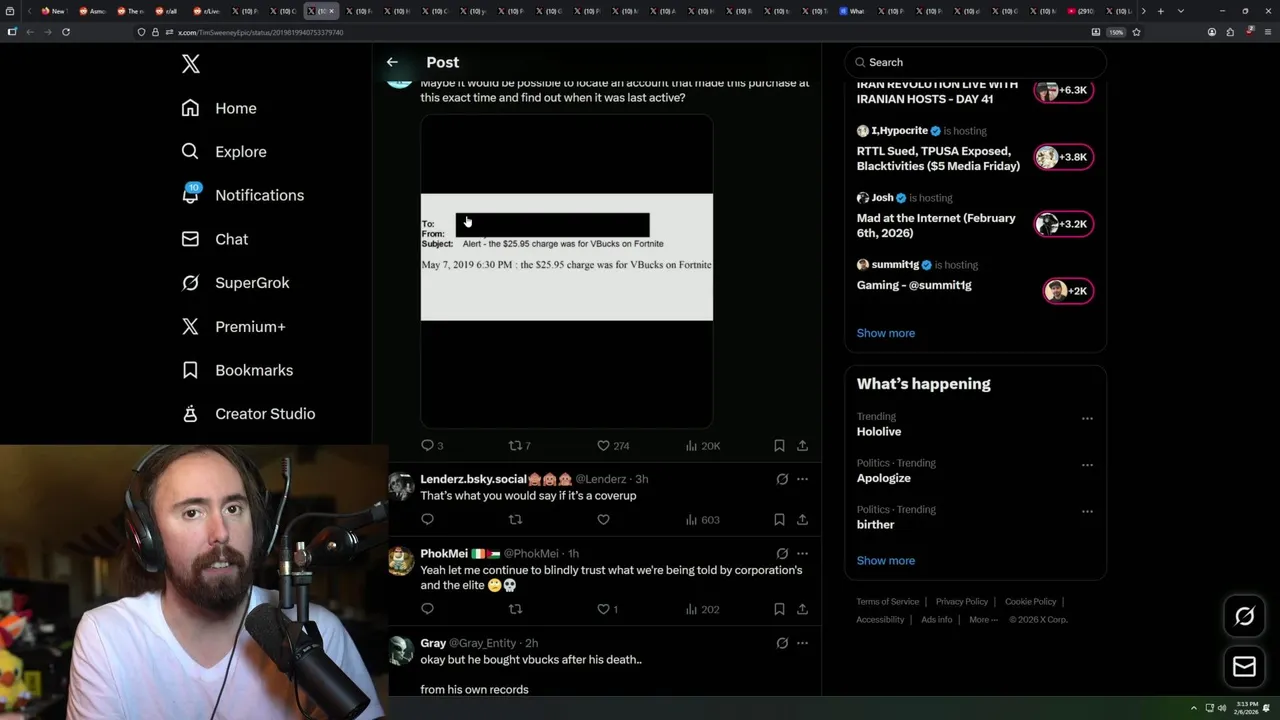The image size is (1280, 720).
Task: Bookmark this page with the star icon
Action: [x=1136, y=32]
